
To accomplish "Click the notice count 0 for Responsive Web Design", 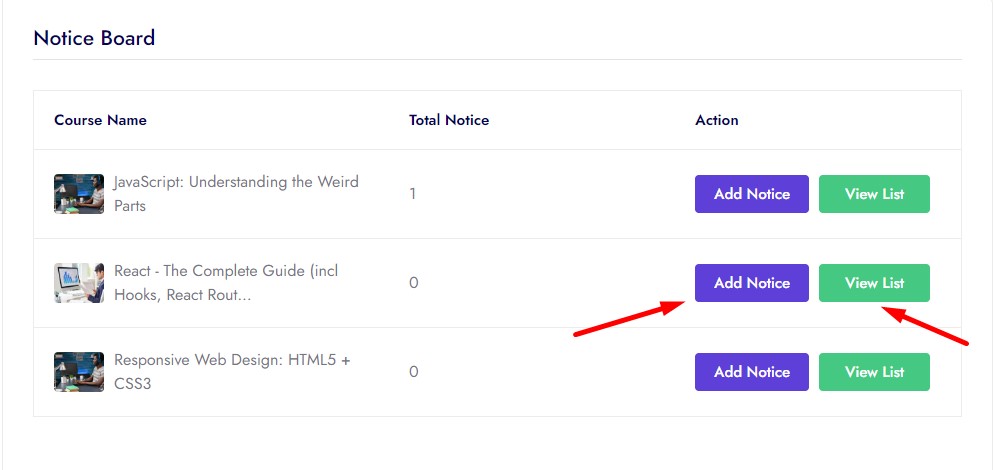I will tap(413, 372).
